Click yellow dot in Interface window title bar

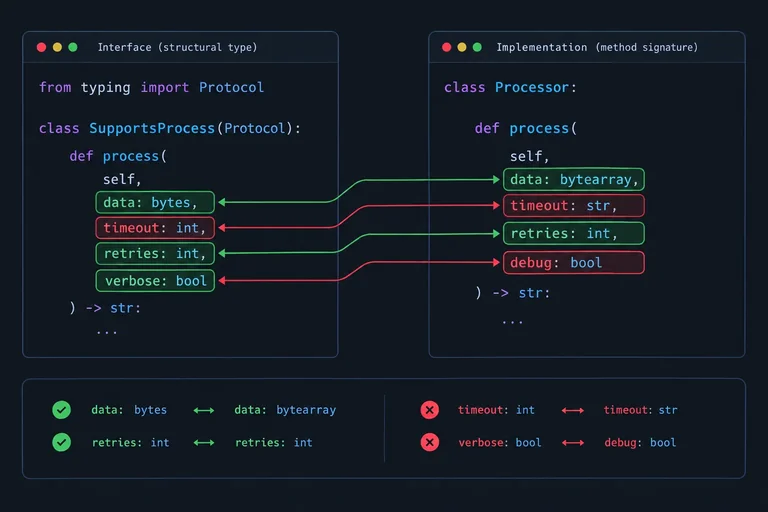click(57, 47)
